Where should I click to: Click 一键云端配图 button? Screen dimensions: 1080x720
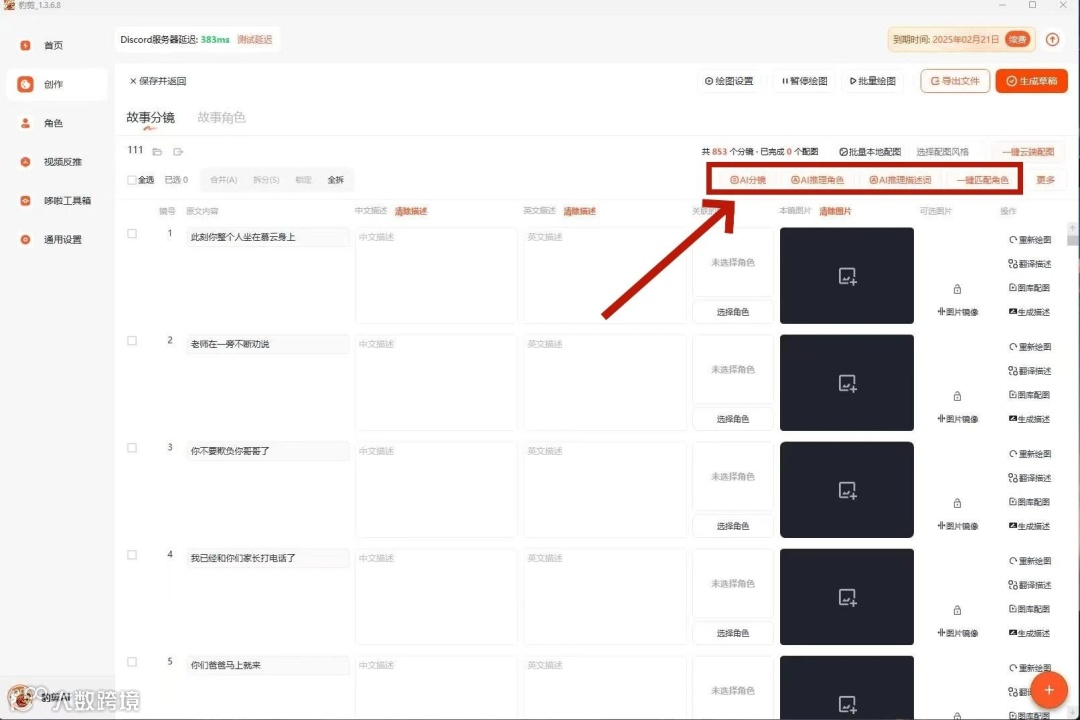1028,152
